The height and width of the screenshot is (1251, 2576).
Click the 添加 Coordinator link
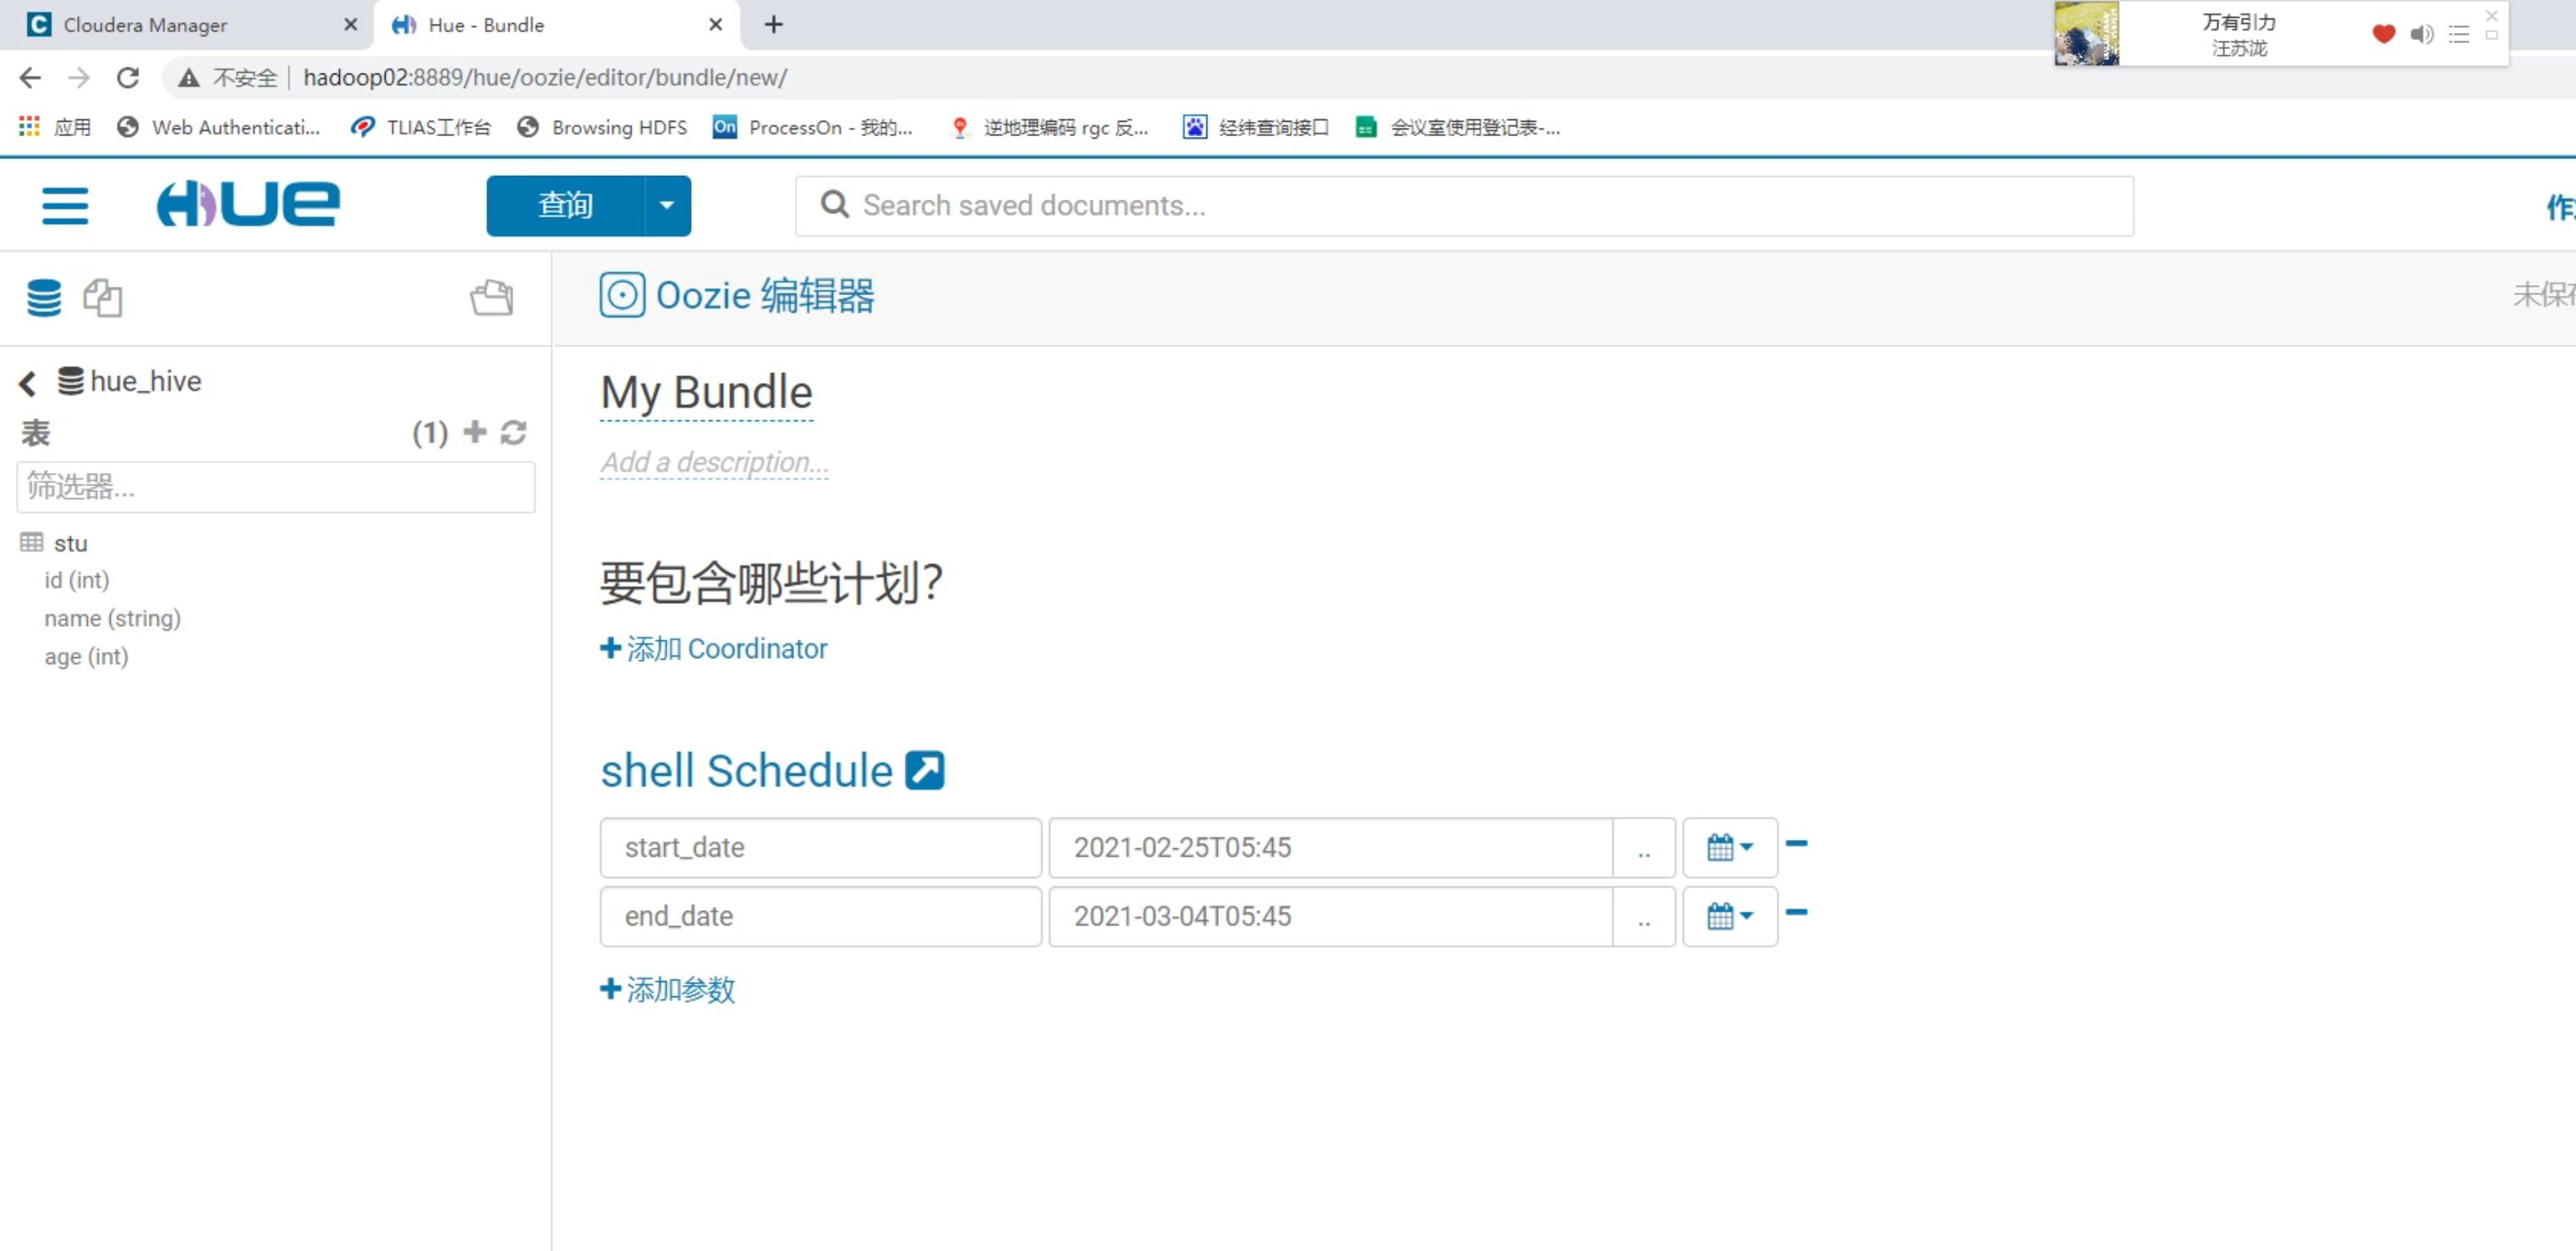(x=714, y=649)
